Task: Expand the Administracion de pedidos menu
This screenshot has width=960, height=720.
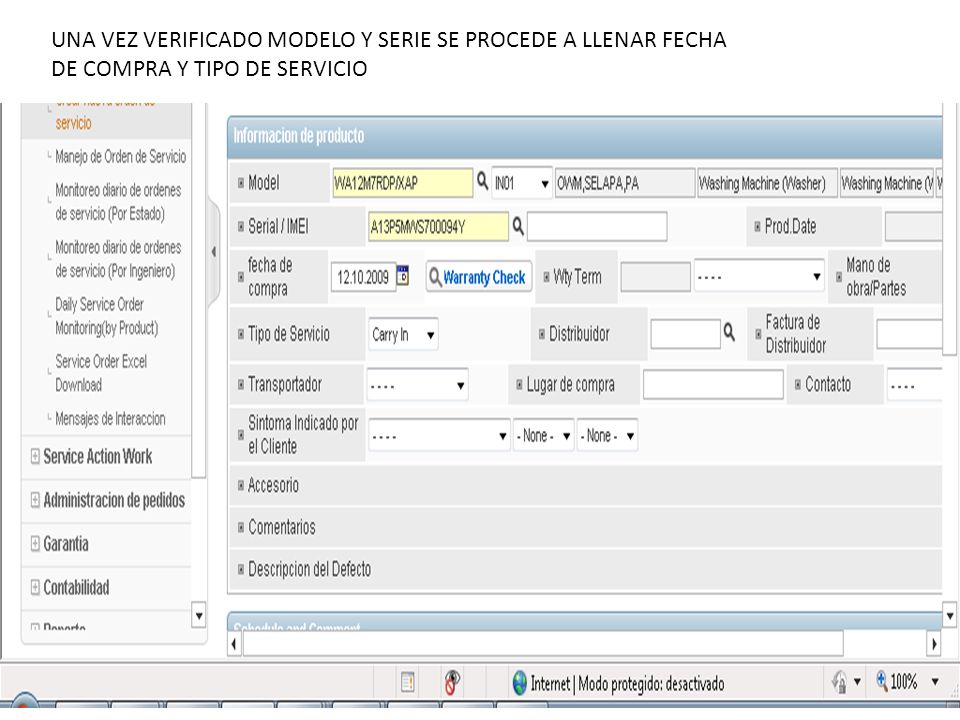Action: coord(108,500)
